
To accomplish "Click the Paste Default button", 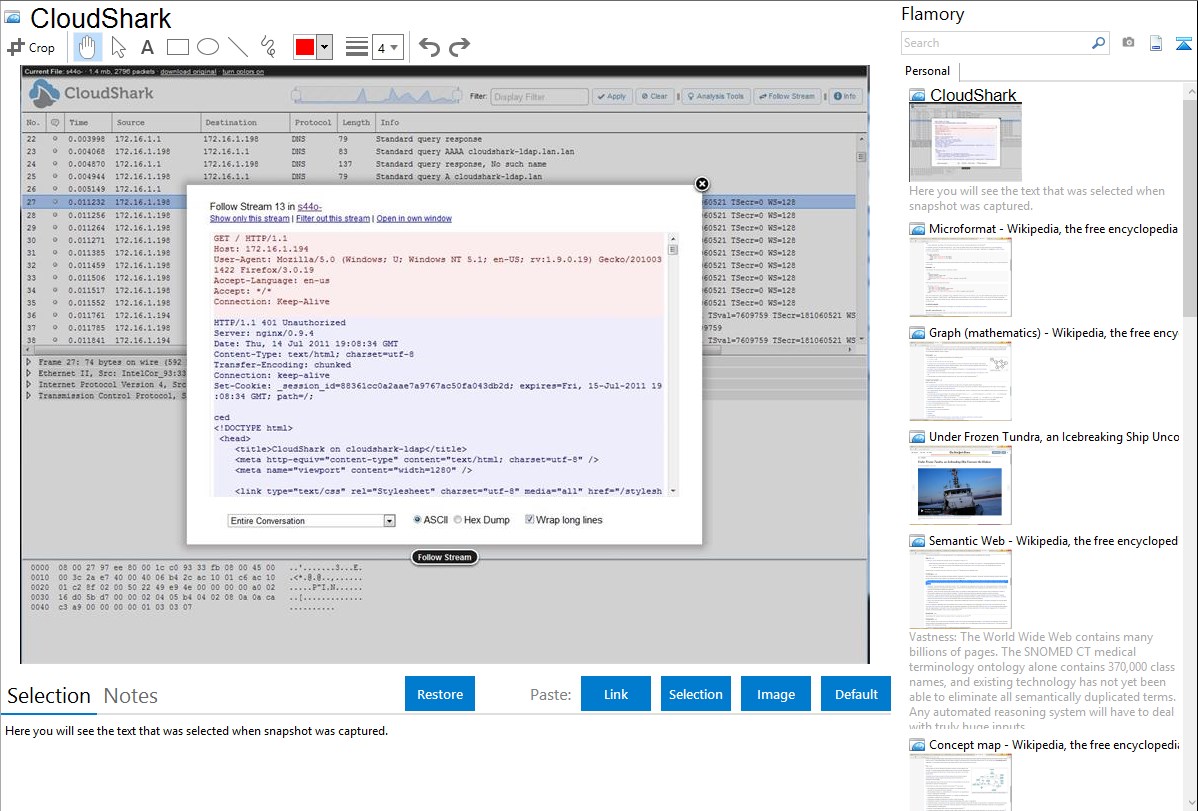I will click(856, 694).
